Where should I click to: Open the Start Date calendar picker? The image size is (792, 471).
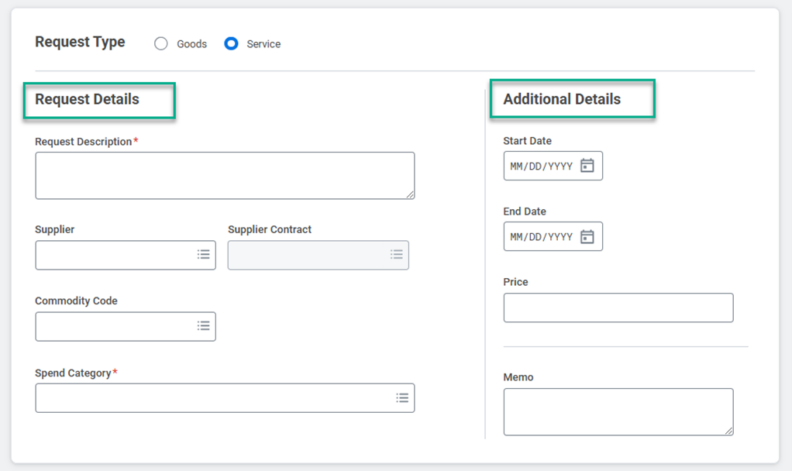[x=587, y=166]
